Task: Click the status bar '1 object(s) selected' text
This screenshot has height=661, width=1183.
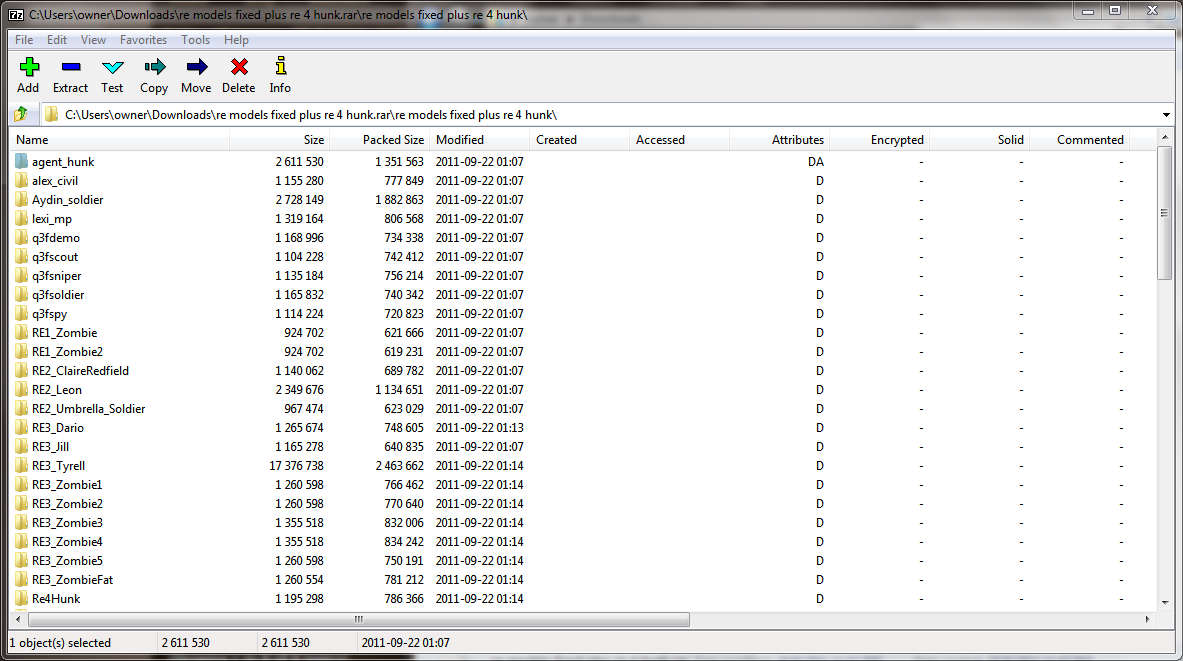Action: pyautogui.click(x=60, y=643)
